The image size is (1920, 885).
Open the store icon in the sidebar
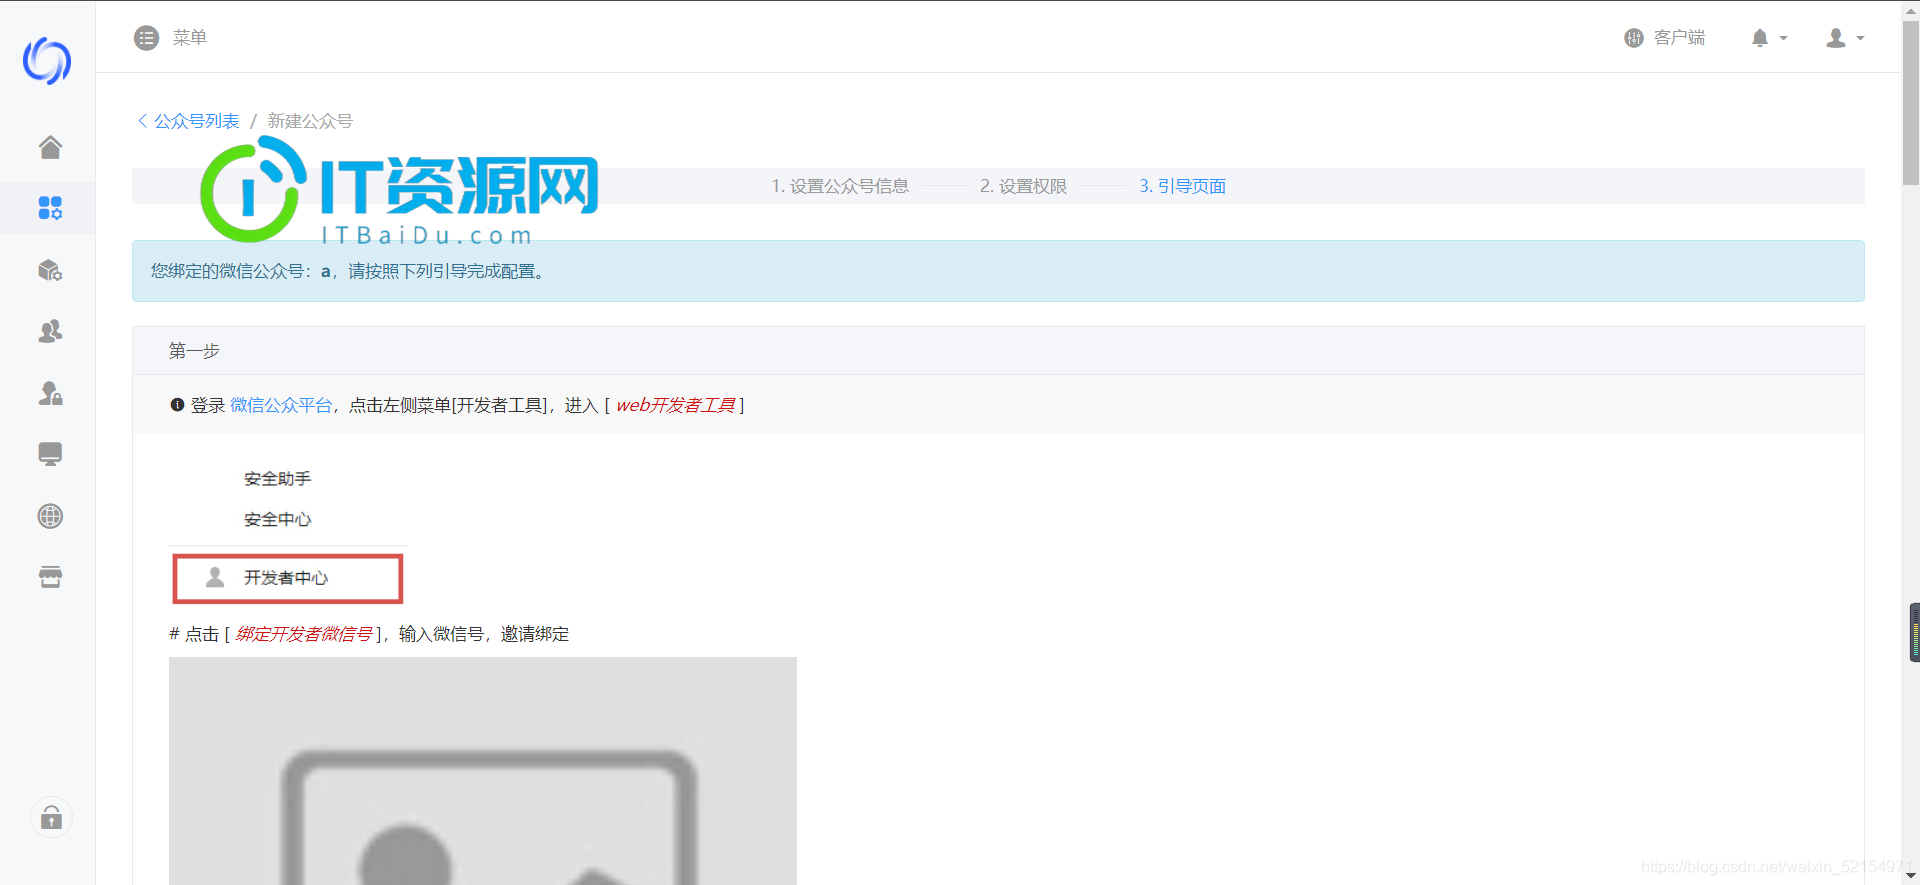(x=50, y=577)
